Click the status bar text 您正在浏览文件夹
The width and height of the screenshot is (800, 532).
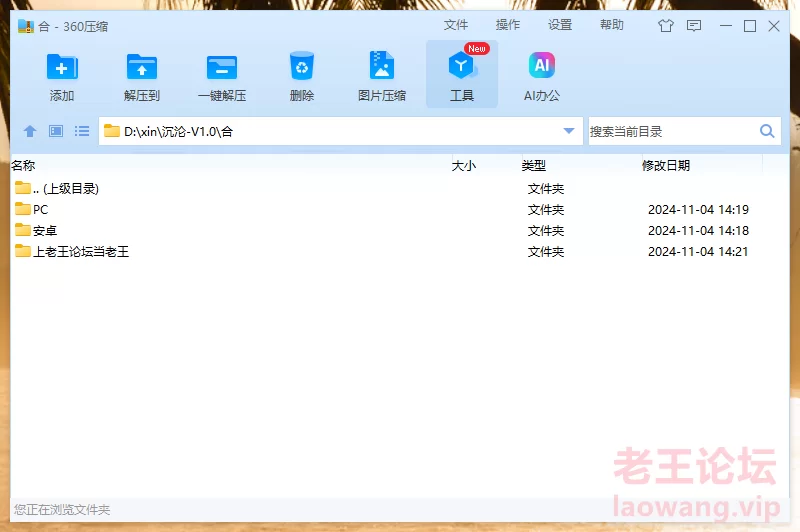[62, 510]
